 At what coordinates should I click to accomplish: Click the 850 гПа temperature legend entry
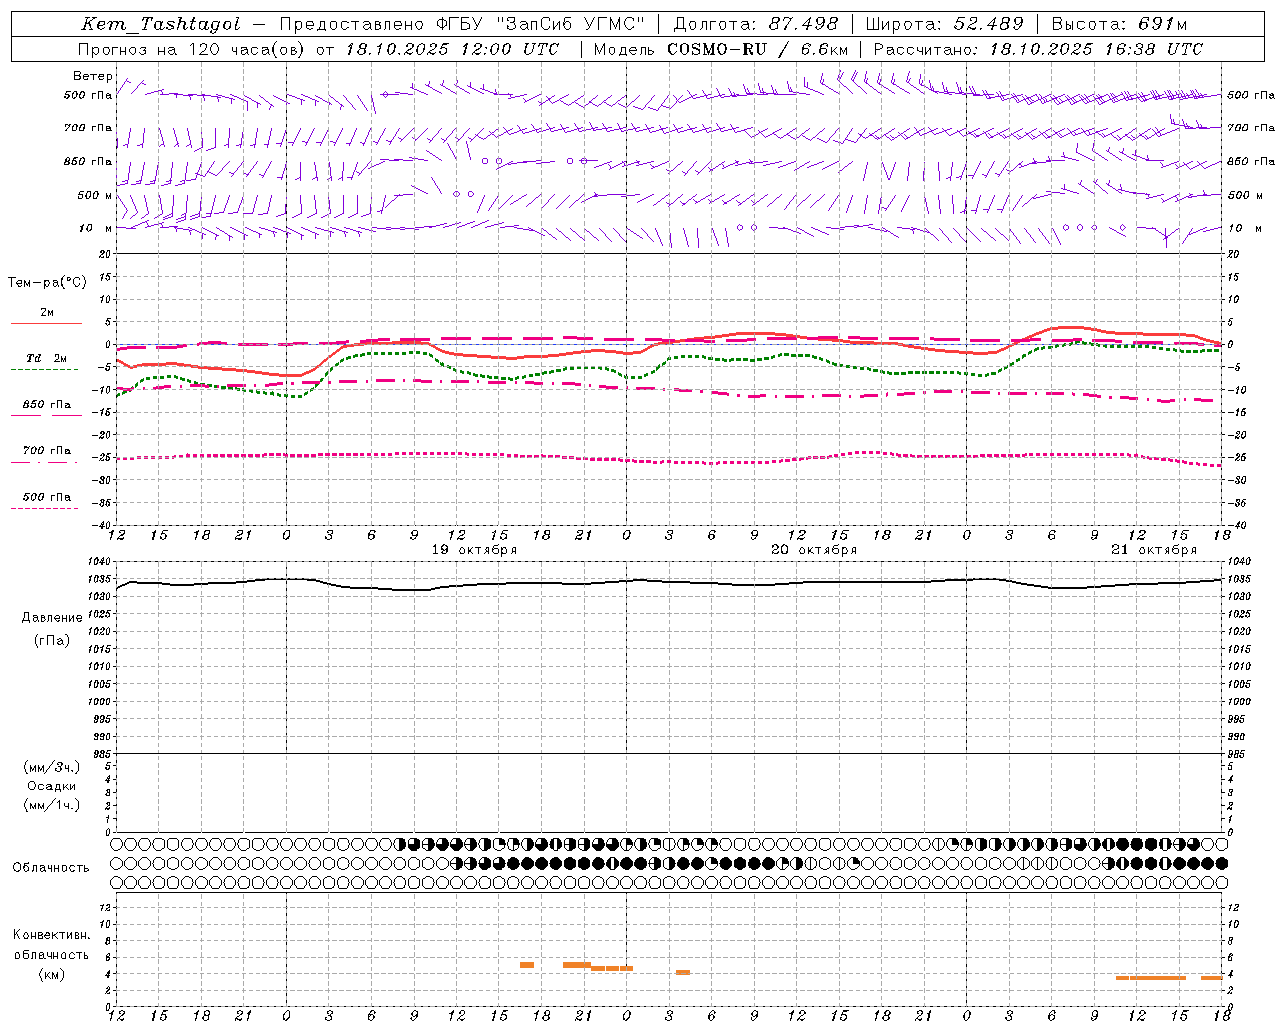pos(47,405)
